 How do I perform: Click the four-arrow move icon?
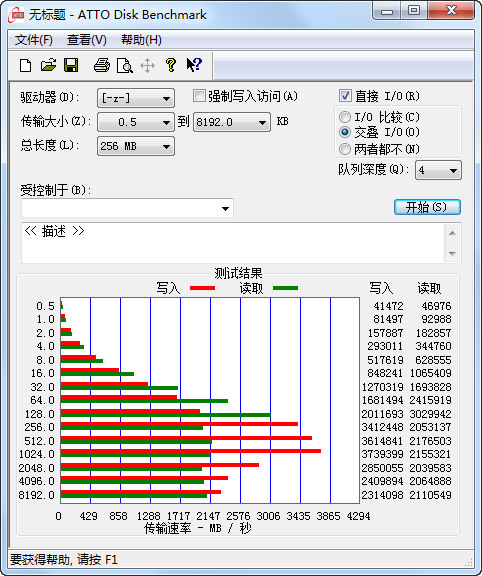(147, 66)
